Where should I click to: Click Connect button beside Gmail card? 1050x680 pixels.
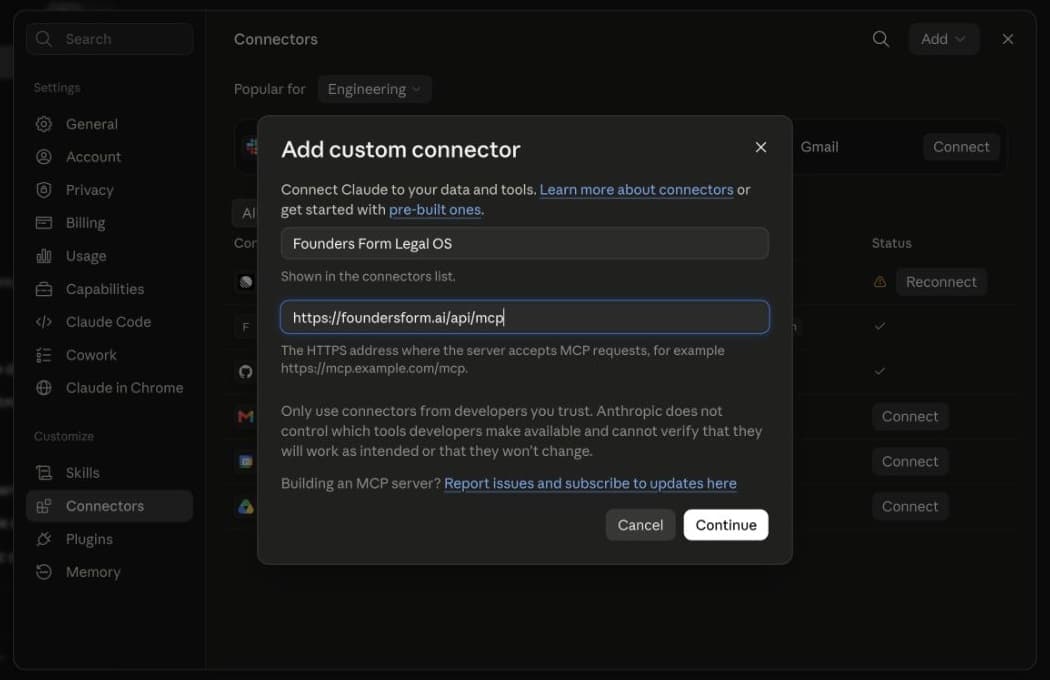click(x=961, y=147)
